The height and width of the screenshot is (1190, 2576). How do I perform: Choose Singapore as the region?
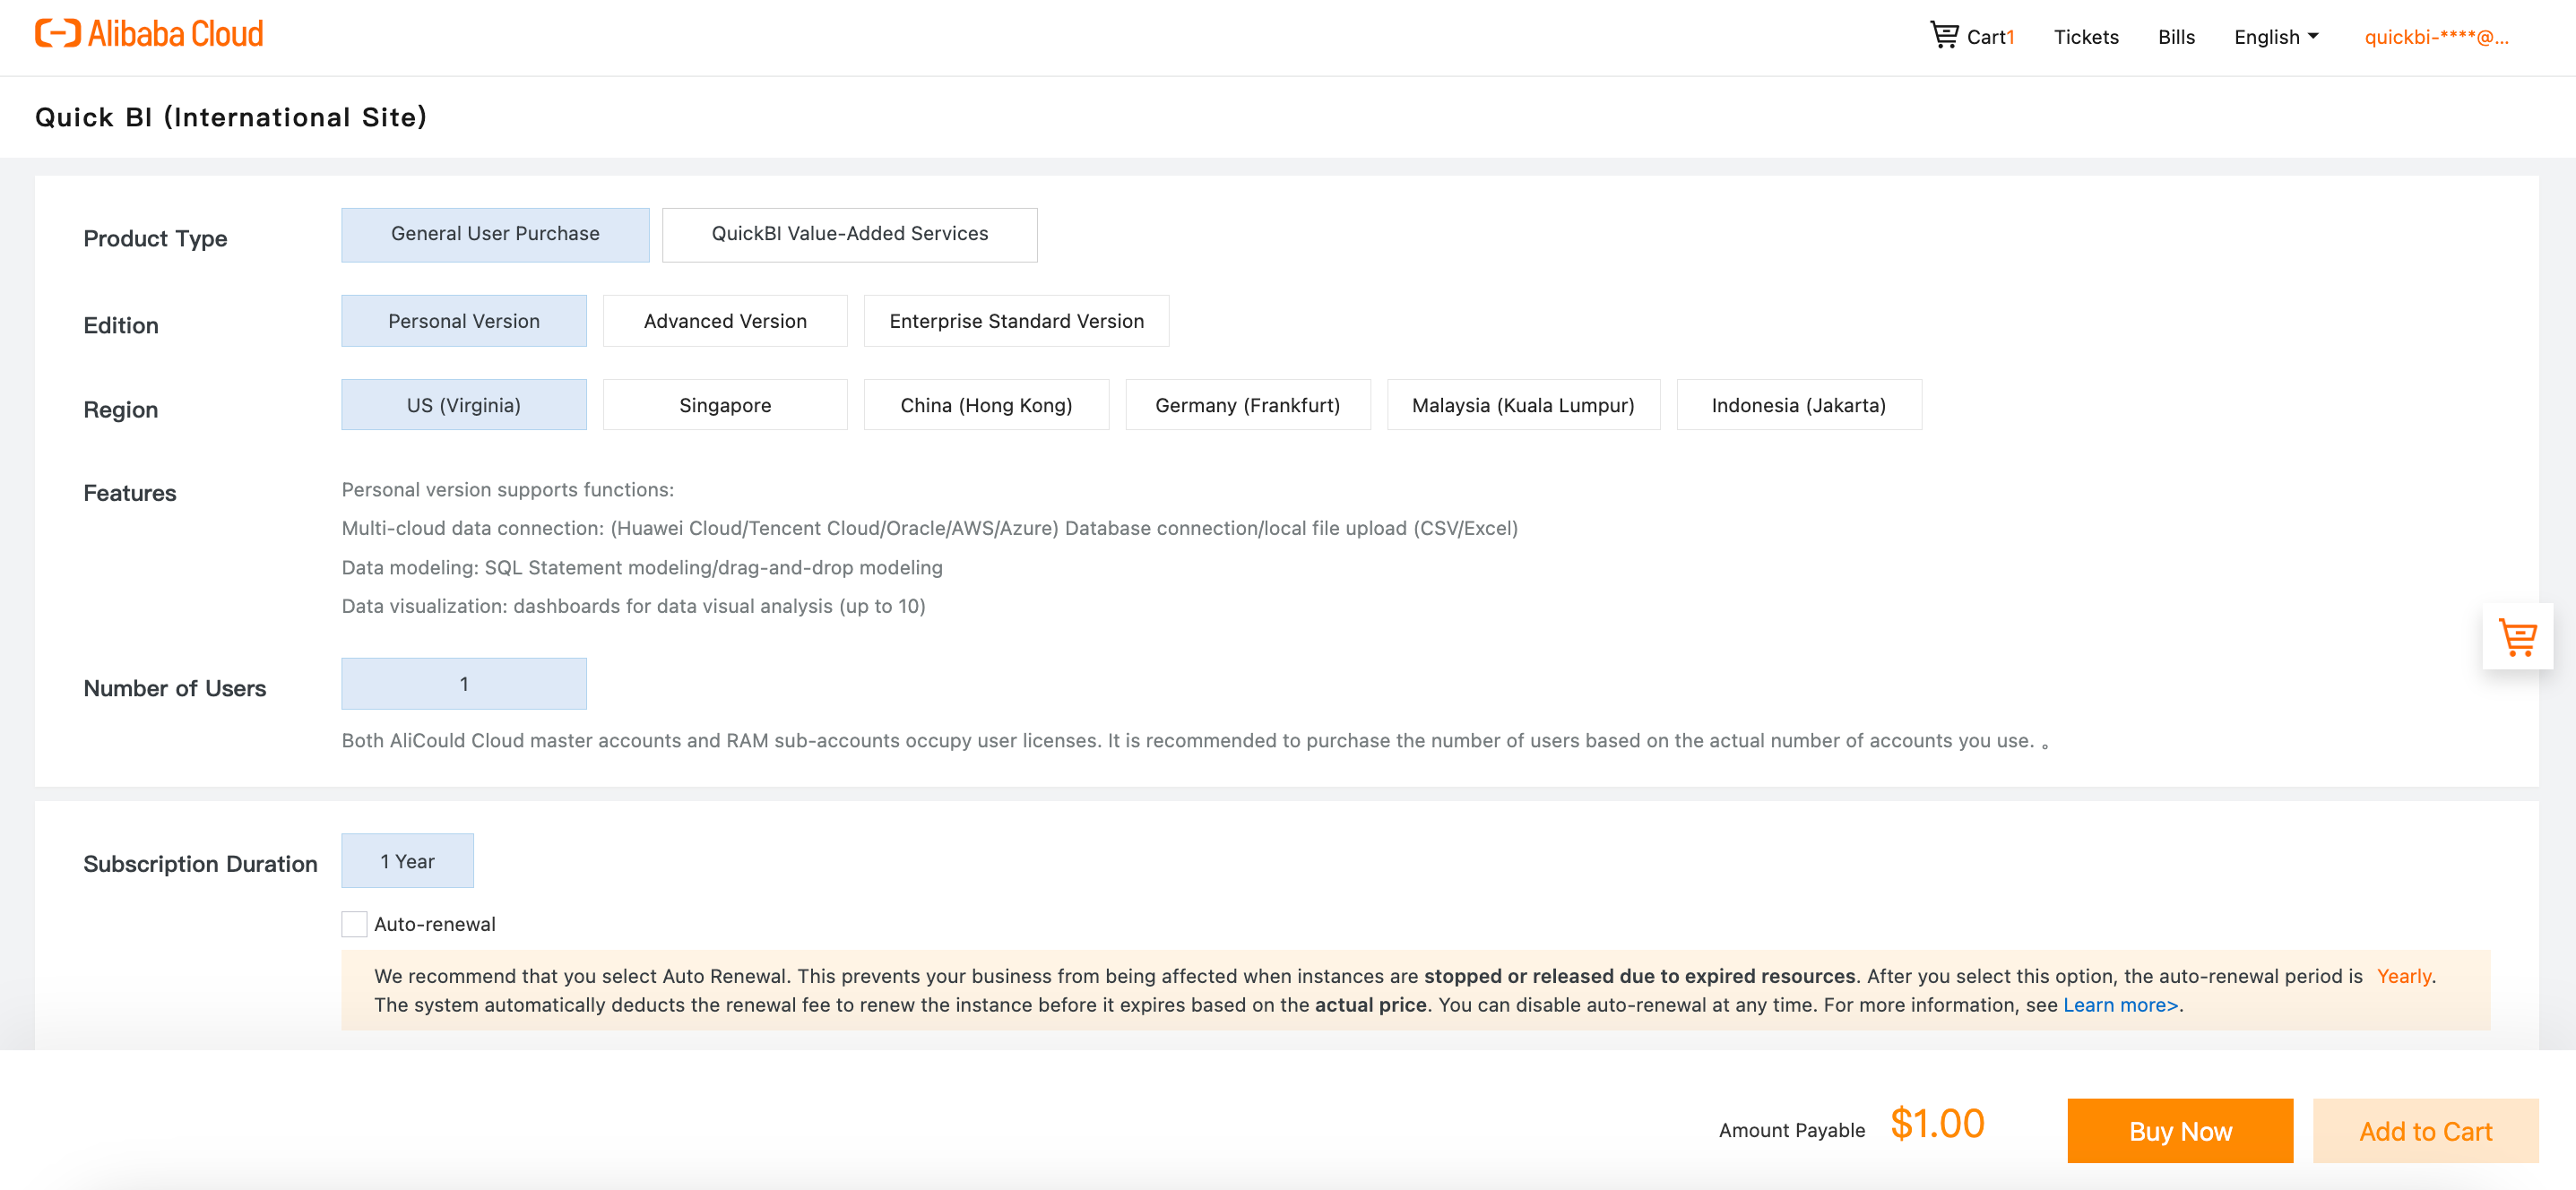coord(724,405)
